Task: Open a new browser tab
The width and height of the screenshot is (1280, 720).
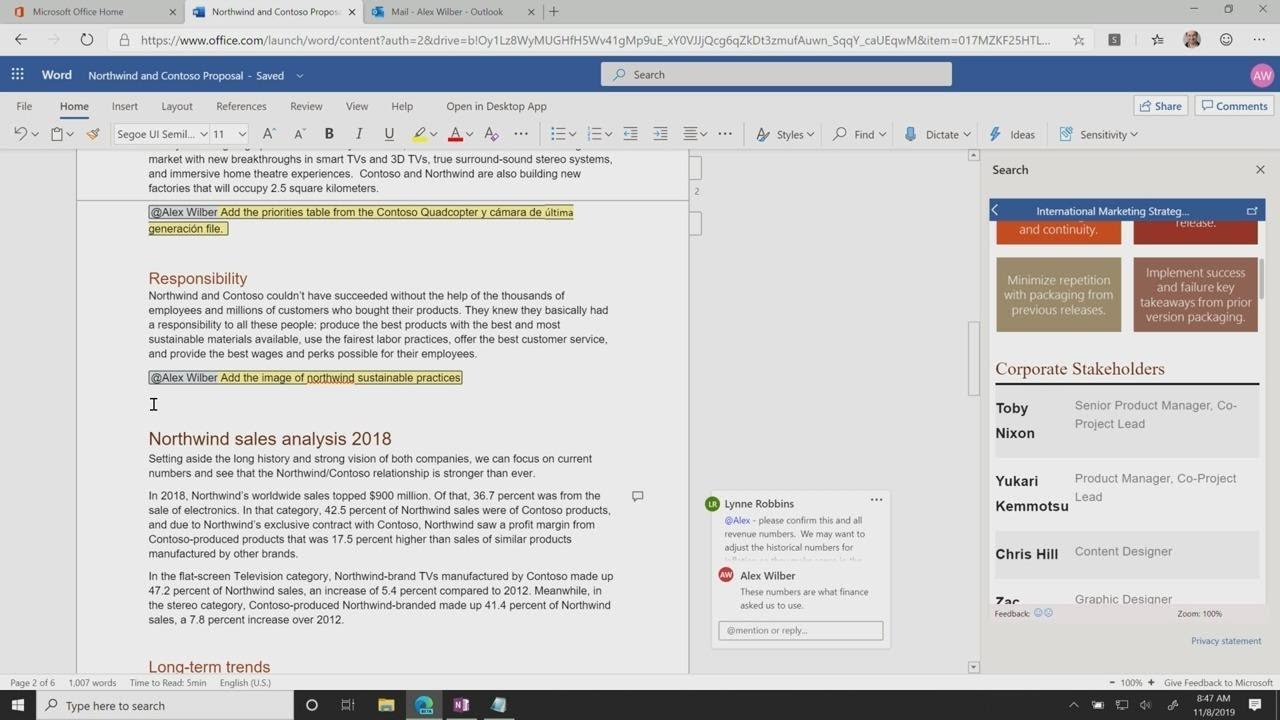Action: pos(554,12)
